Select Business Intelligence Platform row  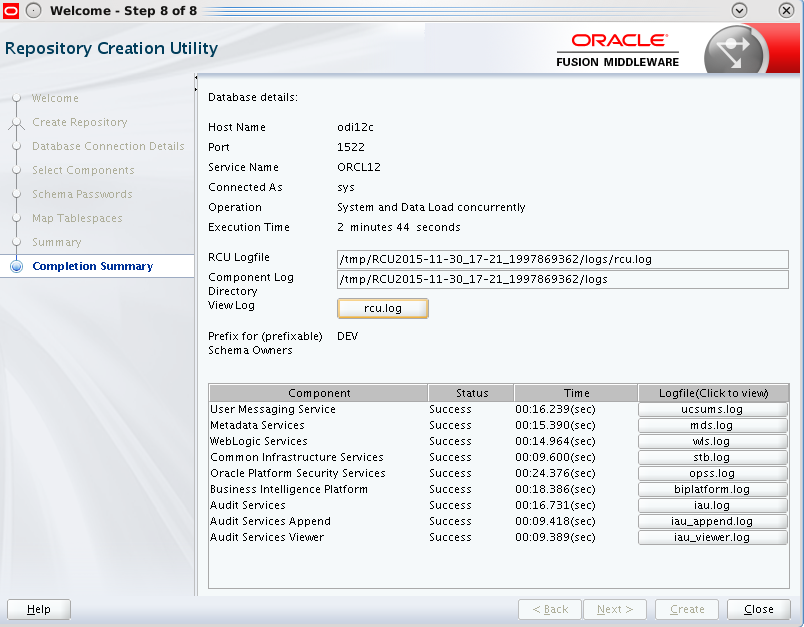tap(498, 489)
